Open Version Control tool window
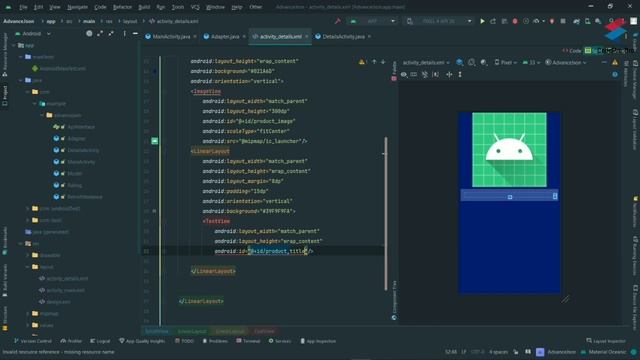The image size is (640, 360). coord(33,341)
